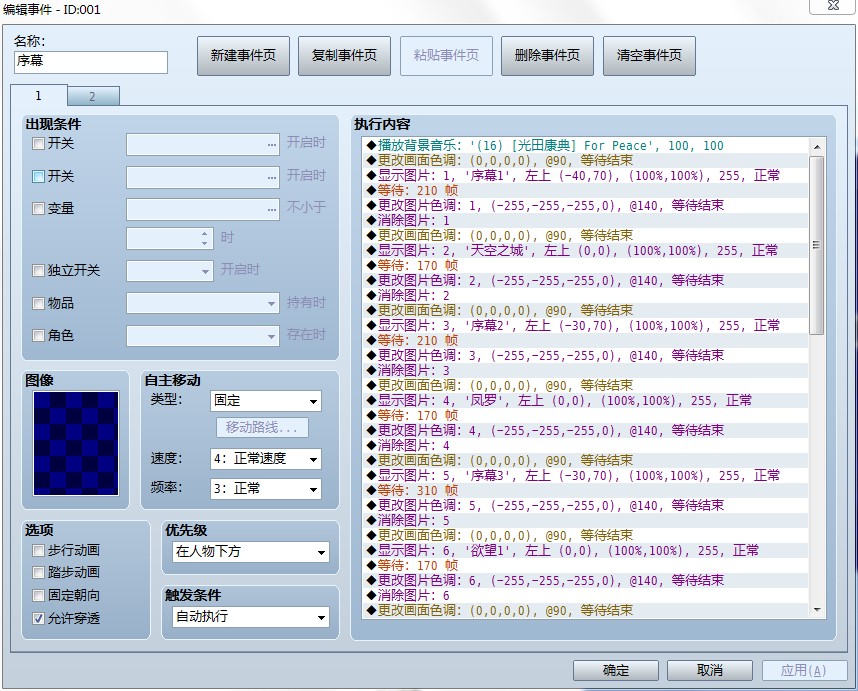Click the 执行内容 vertical scrollbar thumb
This screenshot has width=858, height=691.
(x=816, y=245)
